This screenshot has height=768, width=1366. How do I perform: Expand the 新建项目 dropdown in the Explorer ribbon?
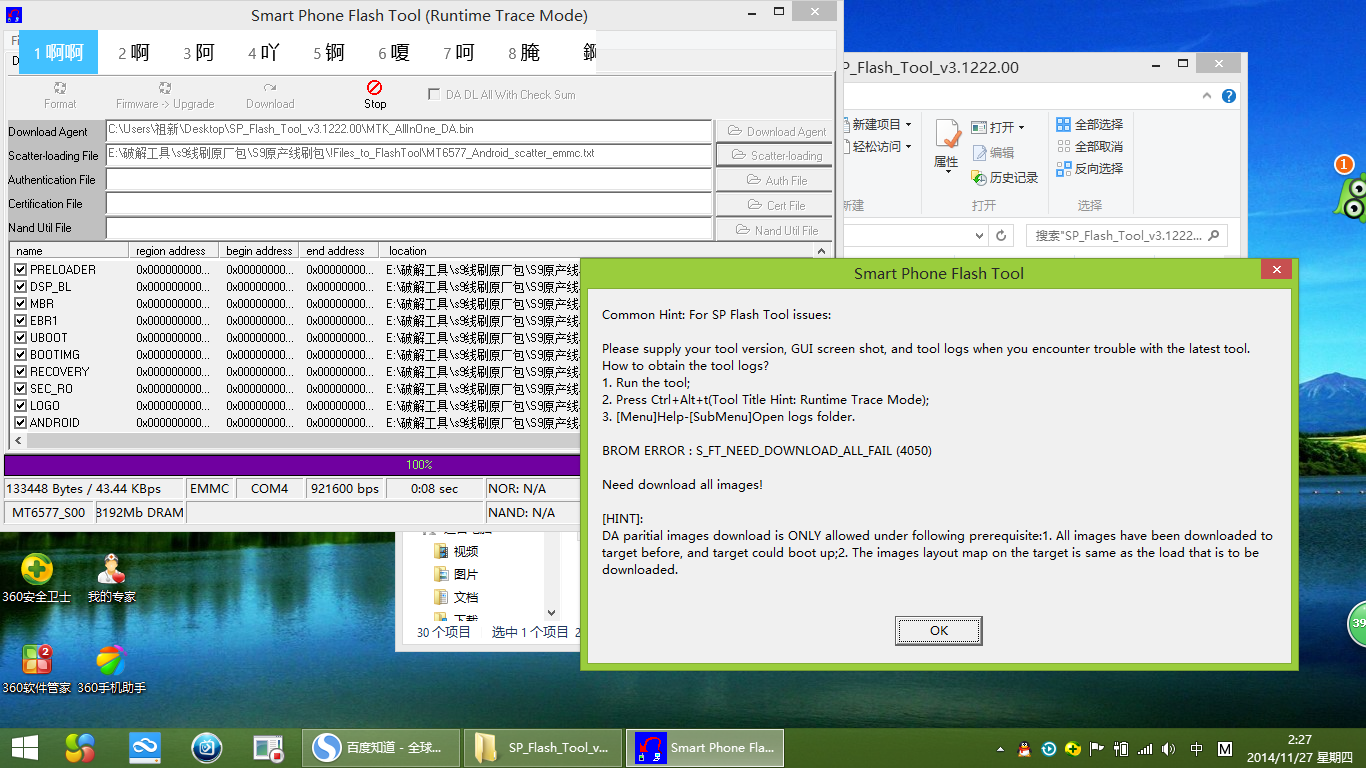click(908, 125)
